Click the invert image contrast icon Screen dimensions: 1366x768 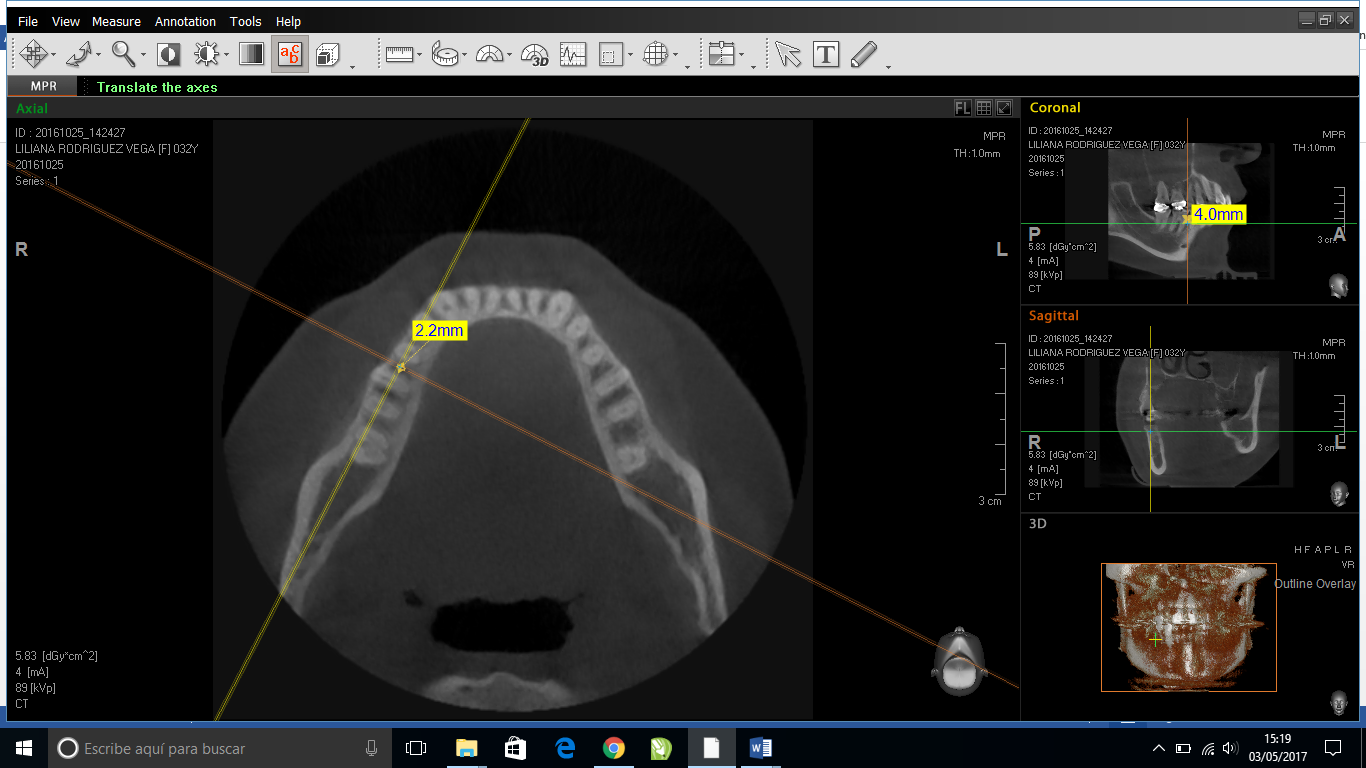[x=168, y=54]
